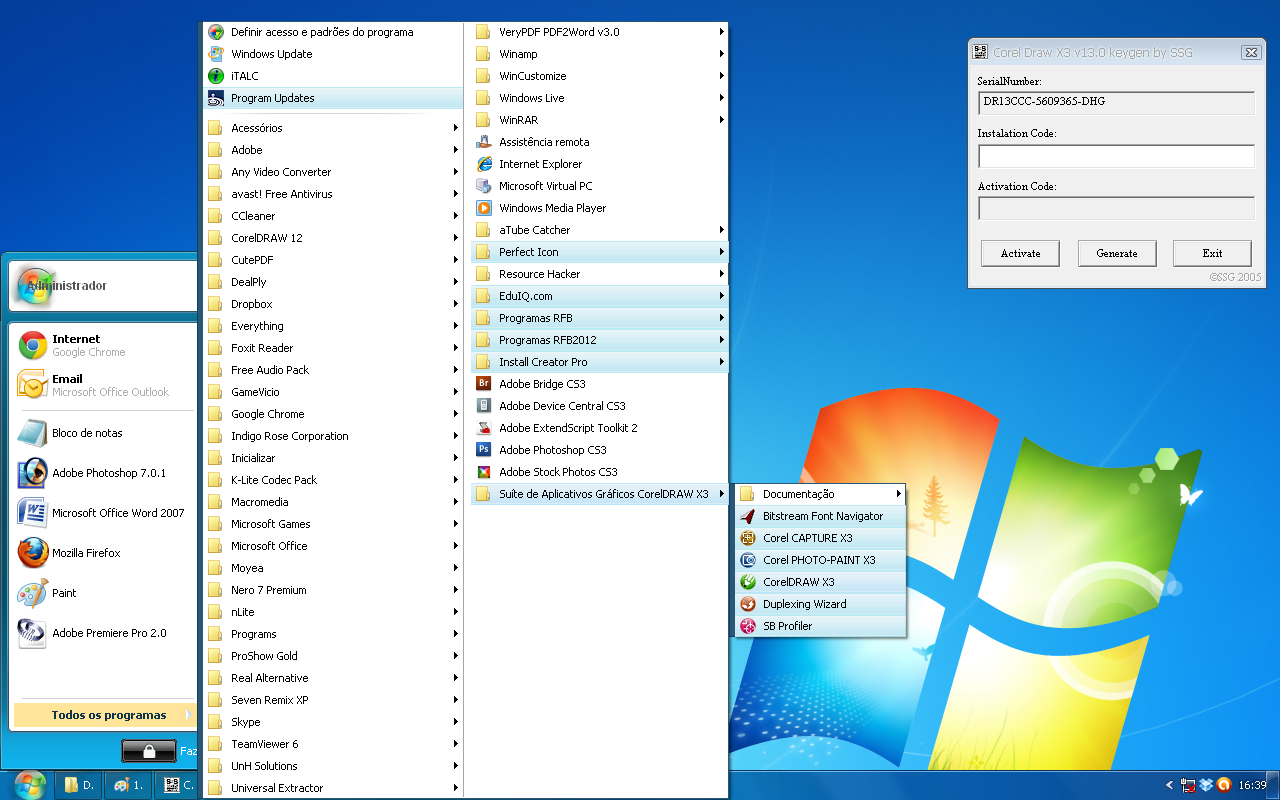Click the Instalation Code field
Viewport: 1280px width, 800px height.
click(1116, 156)
